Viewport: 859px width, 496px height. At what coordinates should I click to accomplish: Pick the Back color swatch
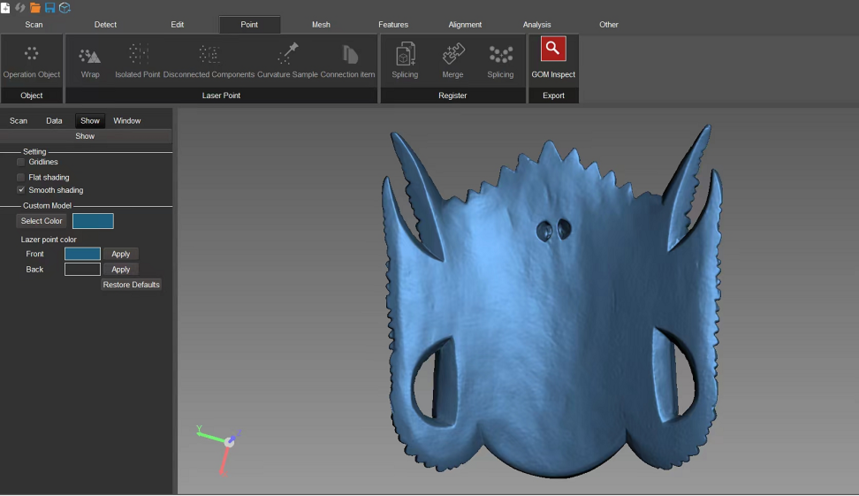pyautogui.click(x=83, y=269)
